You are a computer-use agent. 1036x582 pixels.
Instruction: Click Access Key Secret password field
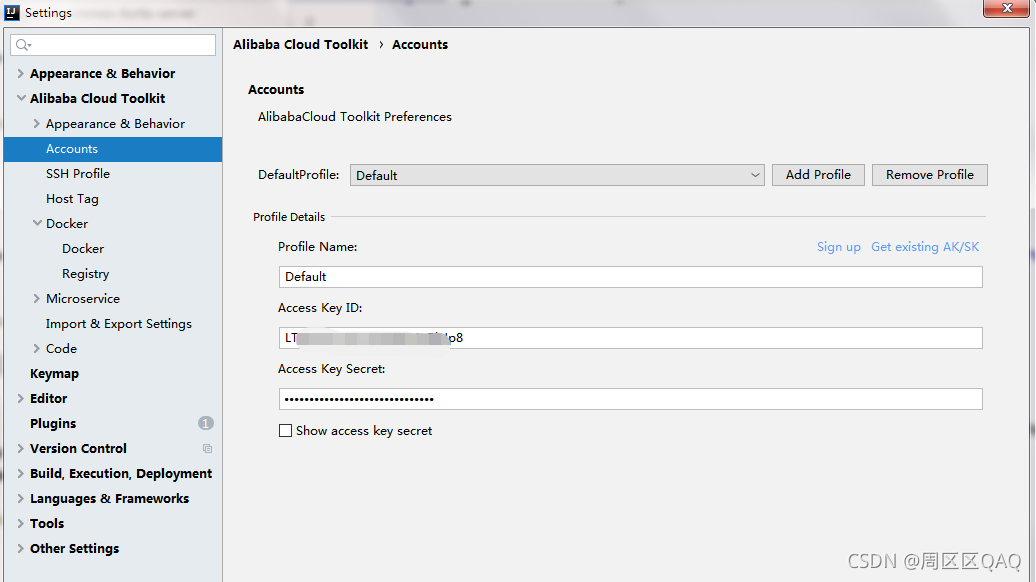(630, 399)
